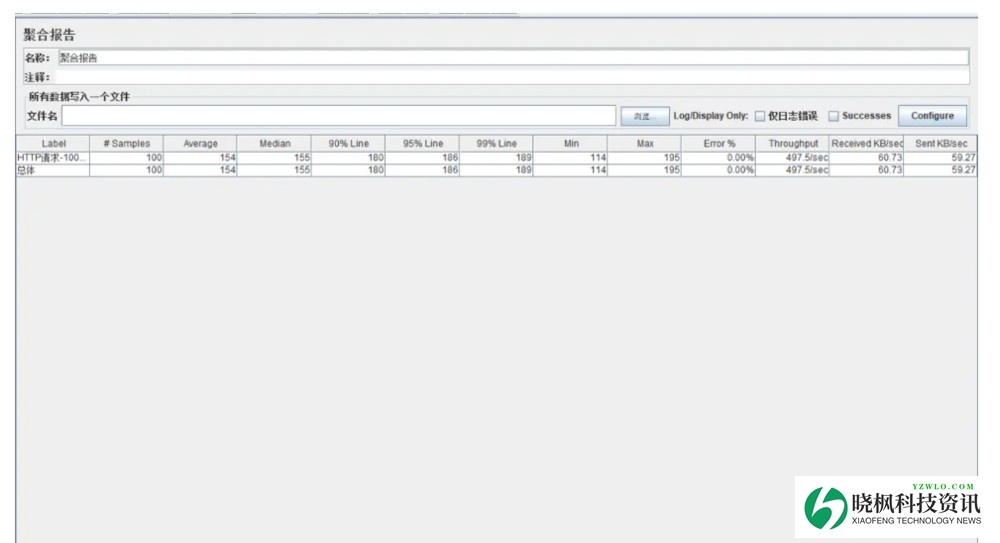Toggle the Successes checkbox
1000x543 pixels.
[x=833, y=116]
